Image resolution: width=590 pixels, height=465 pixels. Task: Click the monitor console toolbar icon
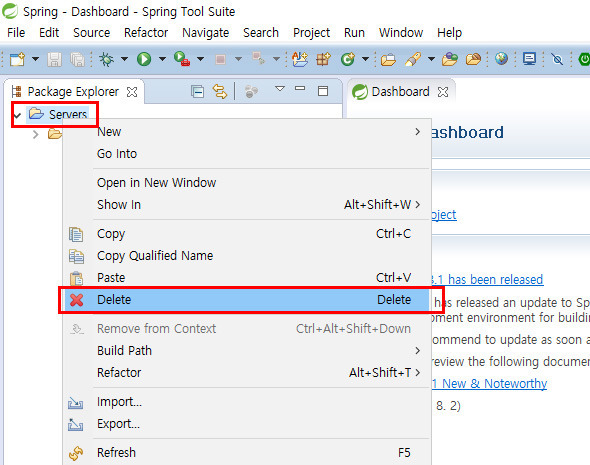(x=529, y=59)
